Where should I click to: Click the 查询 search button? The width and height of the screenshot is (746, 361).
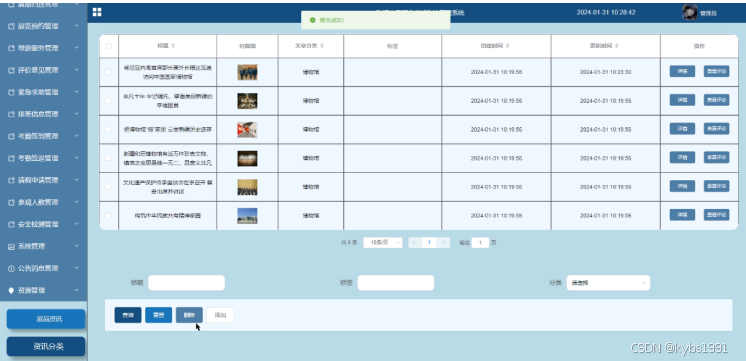(x=128, y=315)
